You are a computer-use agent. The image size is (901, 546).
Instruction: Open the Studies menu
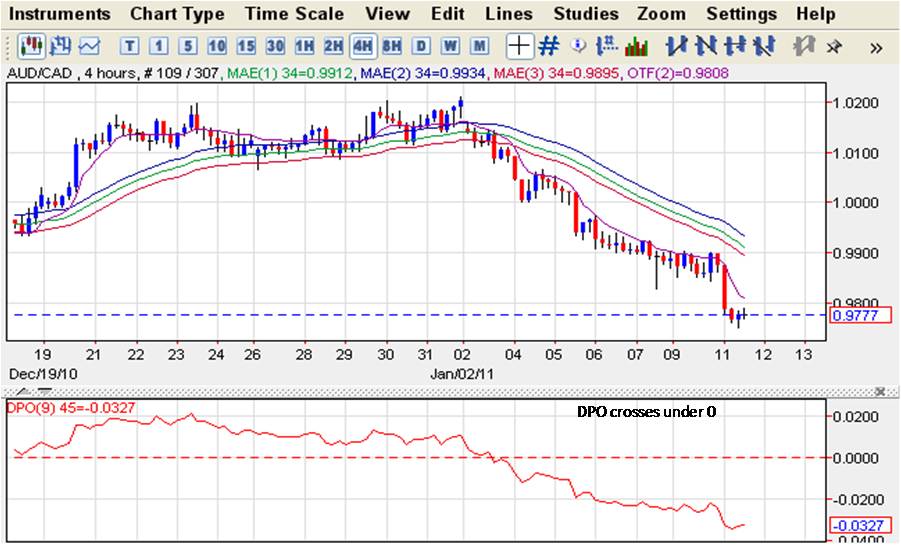coord(586,14)
